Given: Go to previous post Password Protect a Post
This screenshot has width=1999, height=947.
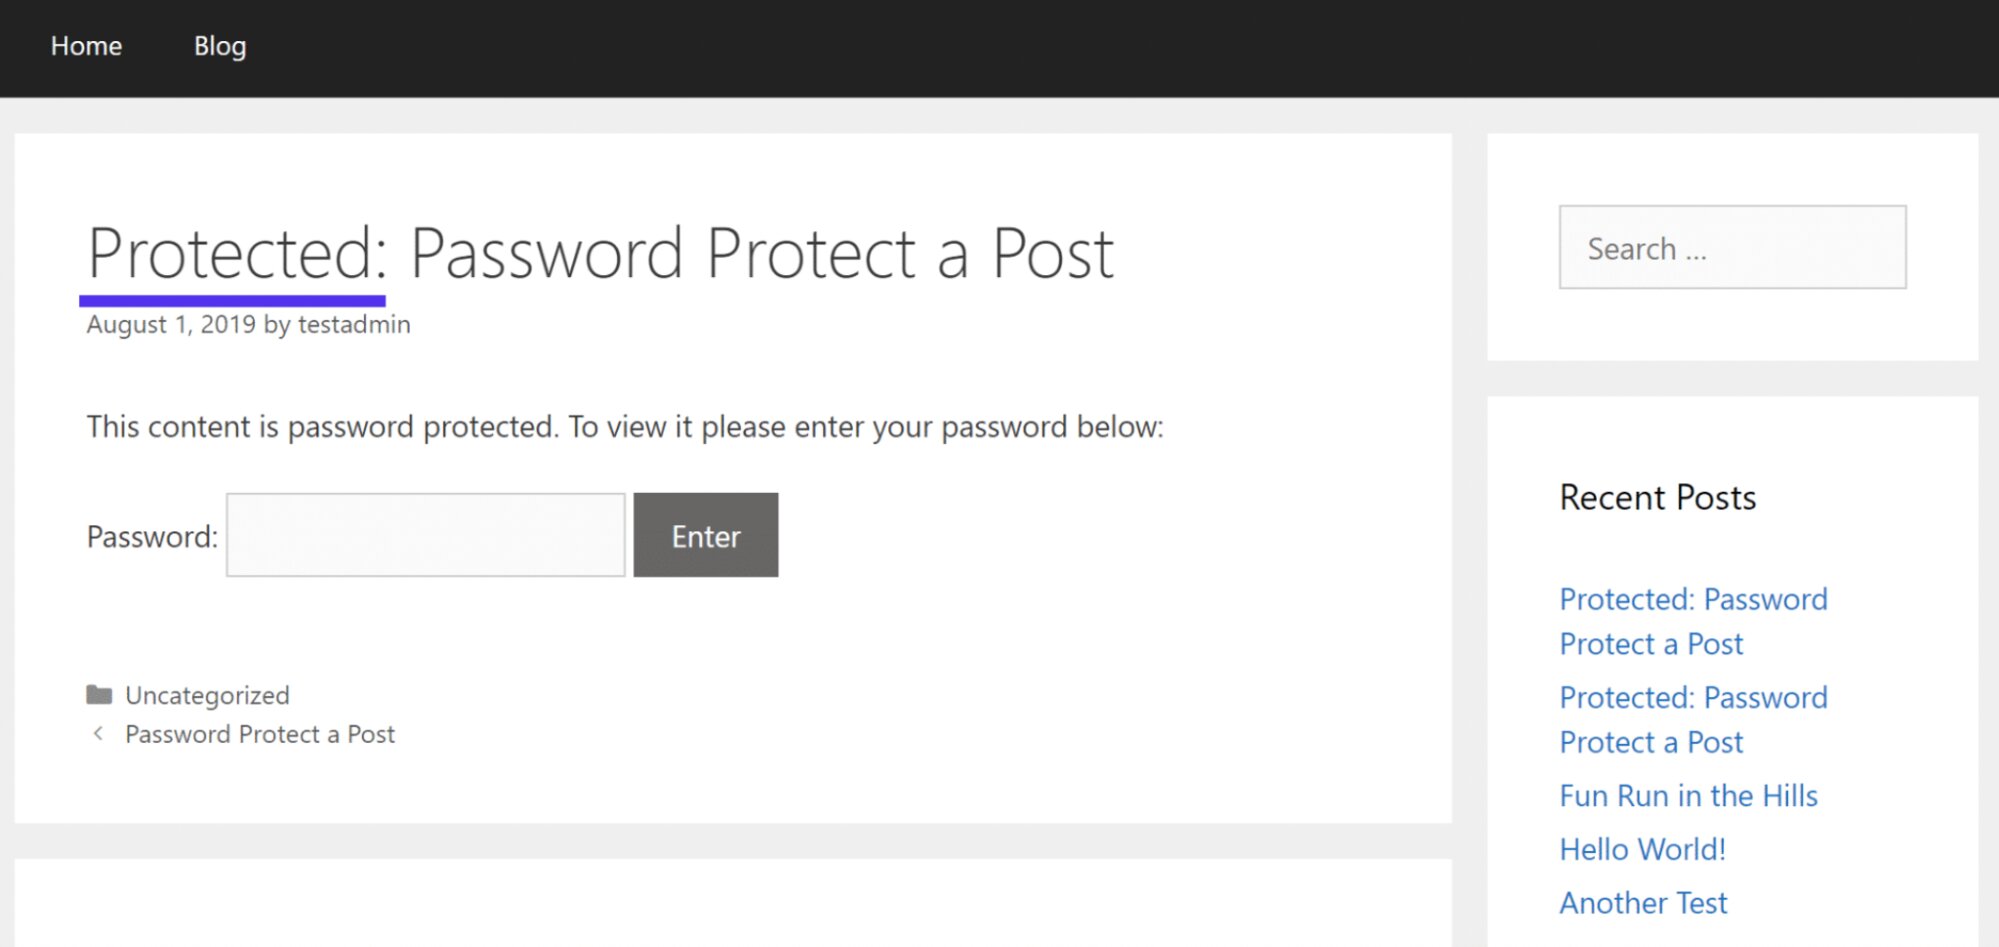Looking at the screenshot, I should (260, 734).
